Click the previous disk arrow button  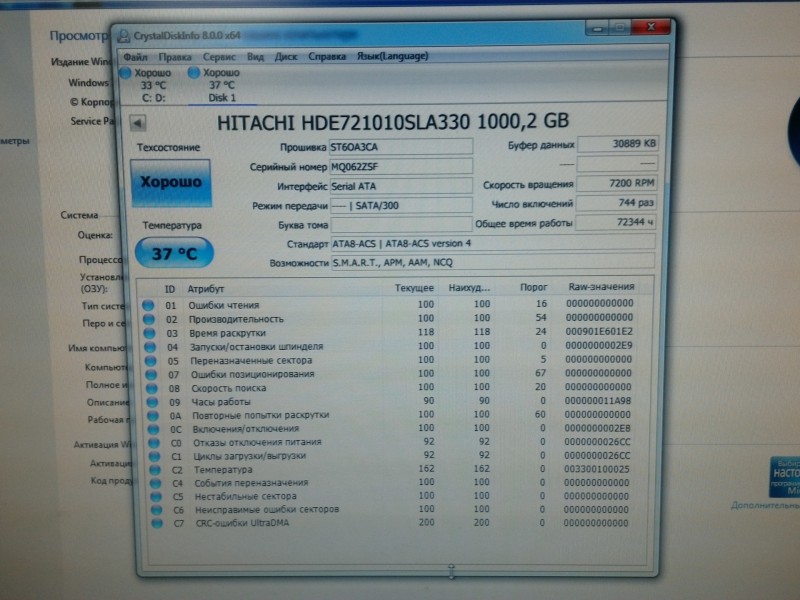click(138, 123)
